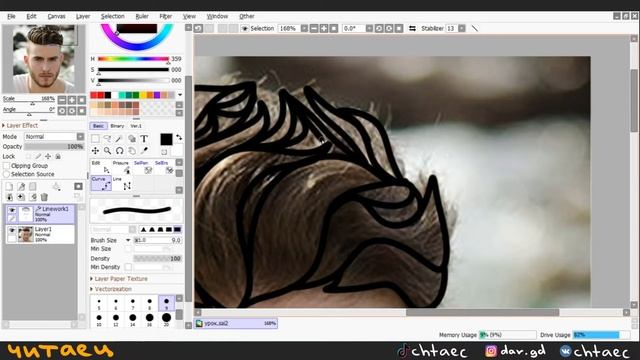Select the SelPen tool
The image size is (640, 360).
coord(143,167)
